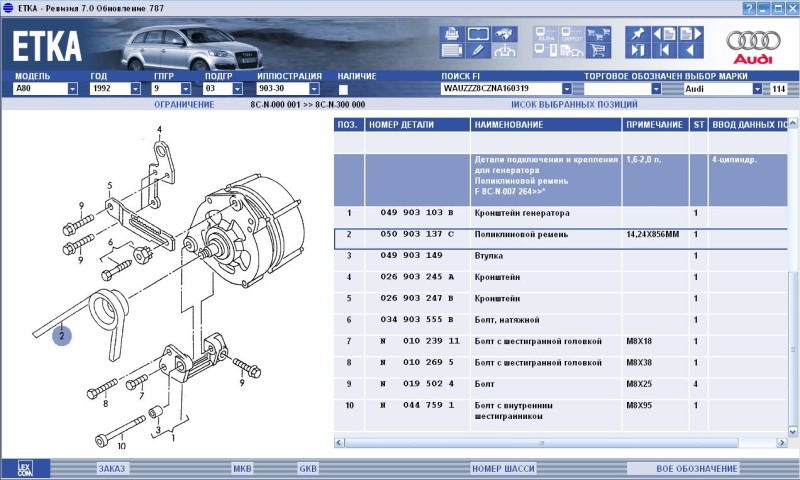This screenshot has width=800, height=480.
Task: Click the back triangle arrow icon
Action: (x=691, y=50)
